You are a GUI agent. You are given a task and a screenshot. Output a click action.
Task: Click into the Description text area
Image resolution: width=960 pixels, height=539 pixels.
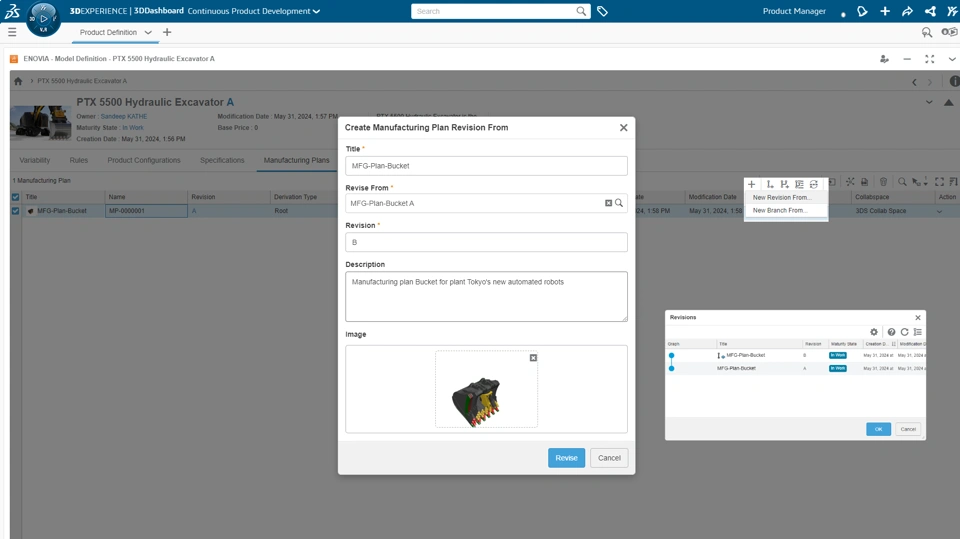coord(486,296)
